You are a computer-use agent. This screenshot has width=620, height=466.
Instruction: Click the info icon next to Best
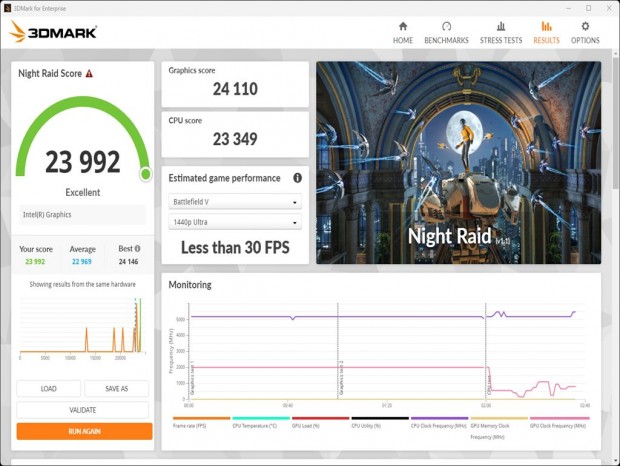tap(137, 249)
